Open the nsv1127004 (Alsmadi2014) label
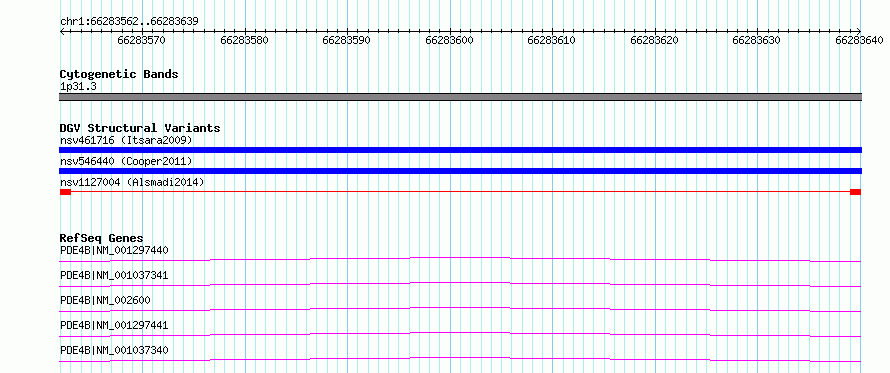Viewport: 890px width, 373px height. point(132,182)
